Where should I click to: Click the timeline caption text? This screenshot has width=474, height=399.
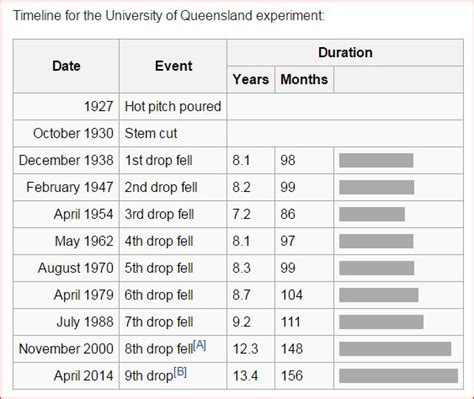coord(168,16)
